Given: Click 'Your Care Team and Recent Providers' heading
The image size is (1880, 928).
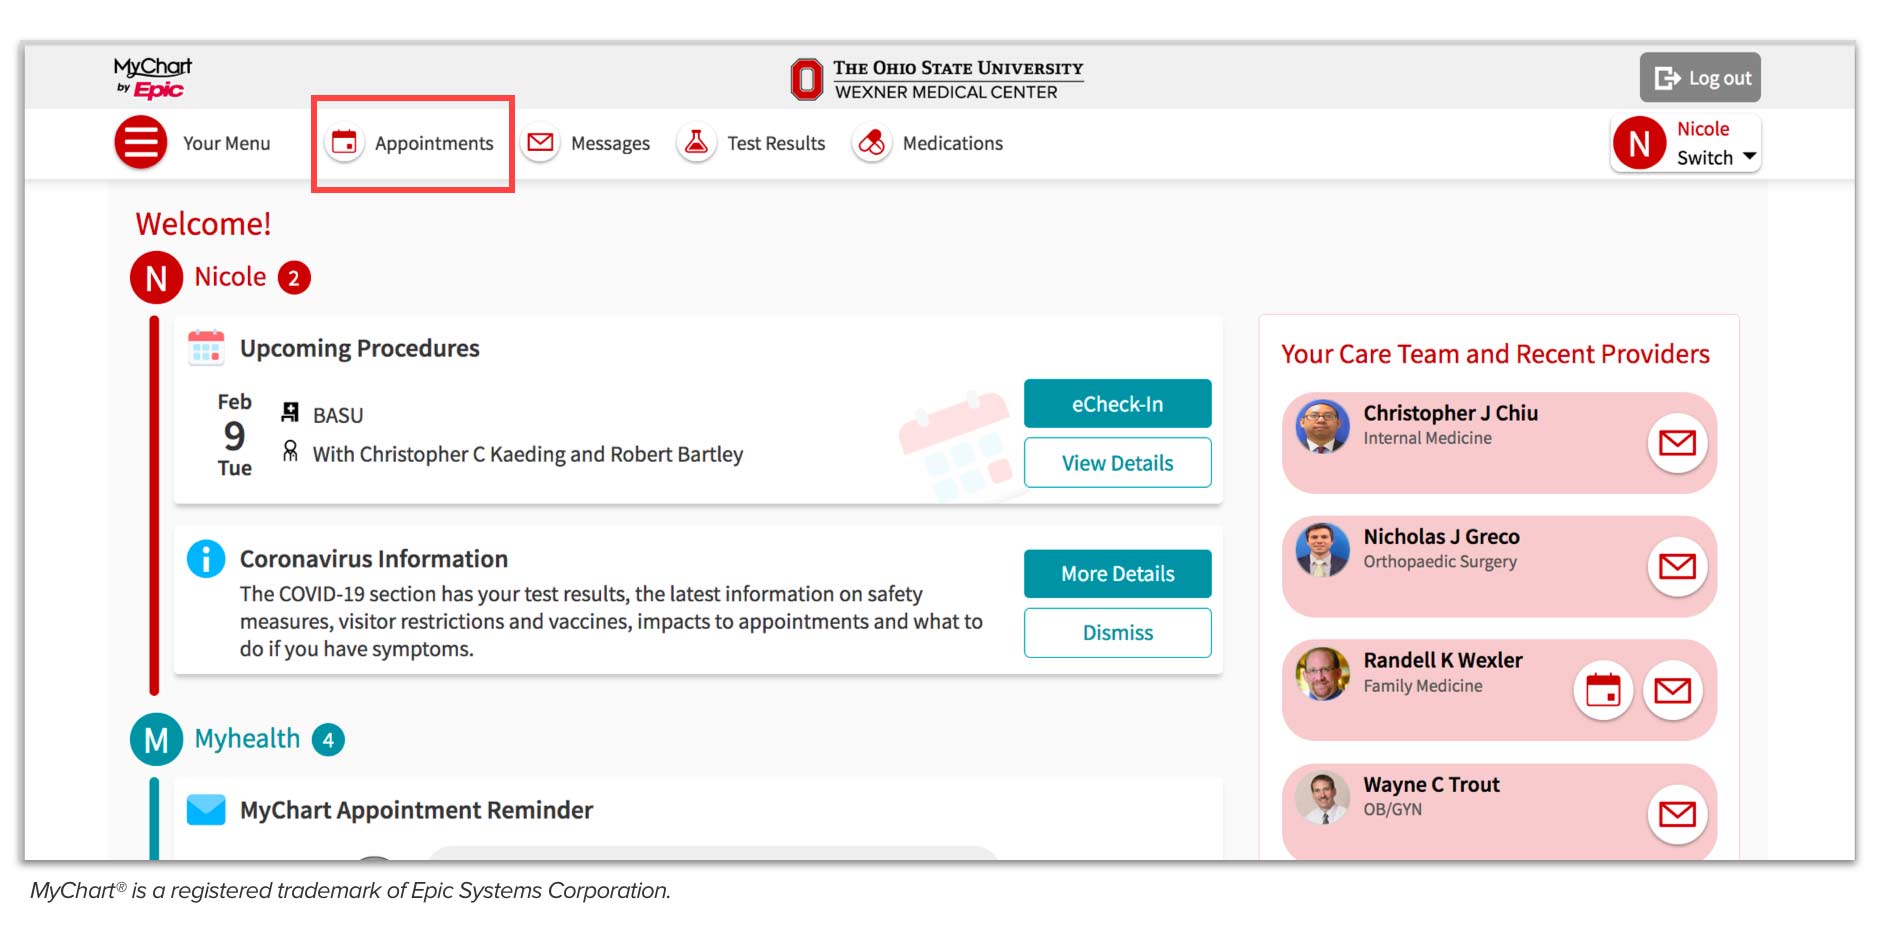Looking at the screenshot, I should 1495,354.
